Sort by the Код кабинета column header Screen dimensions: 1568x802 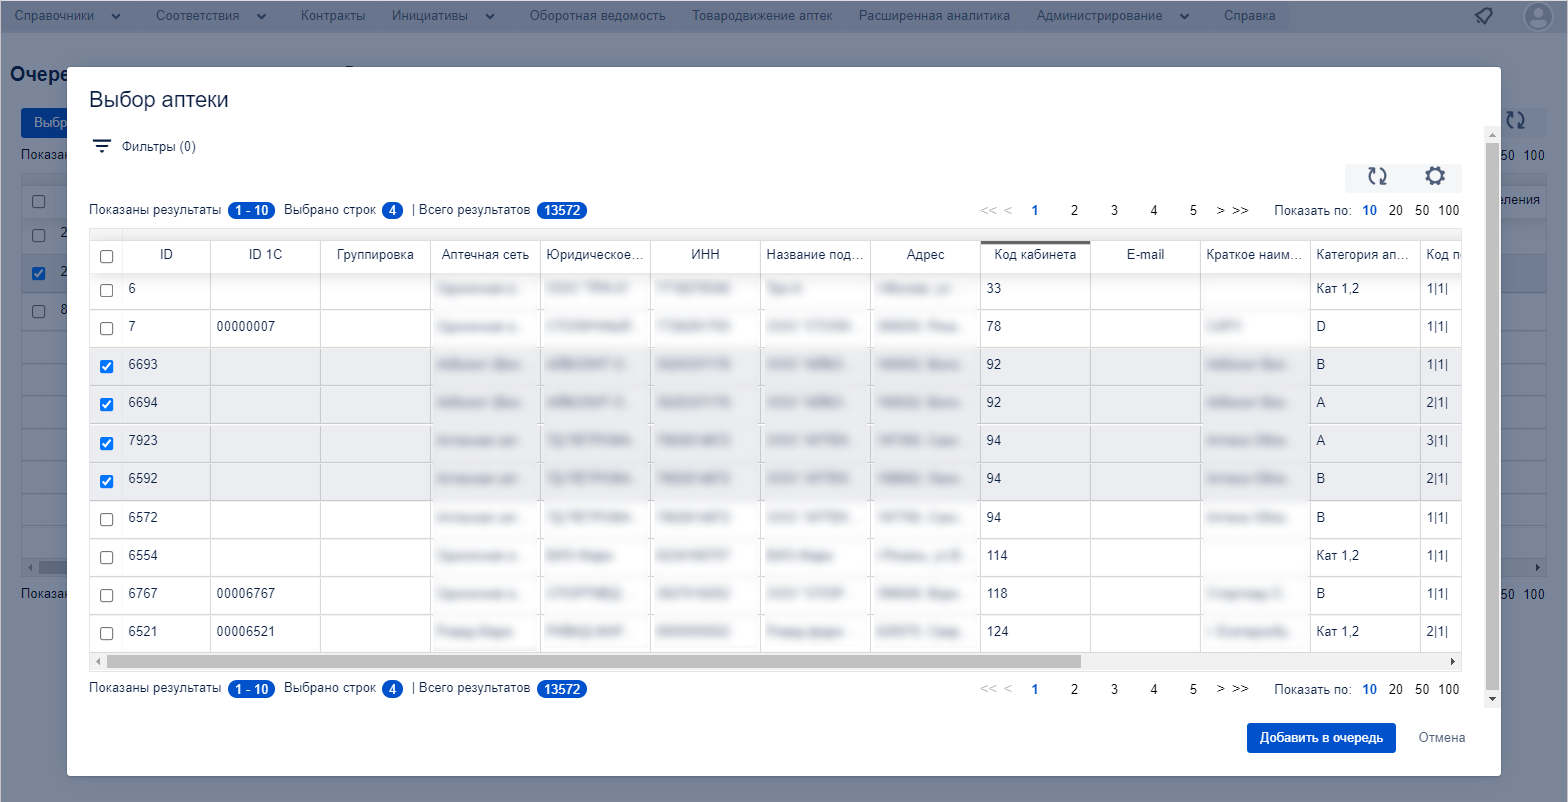(1035, 255)
